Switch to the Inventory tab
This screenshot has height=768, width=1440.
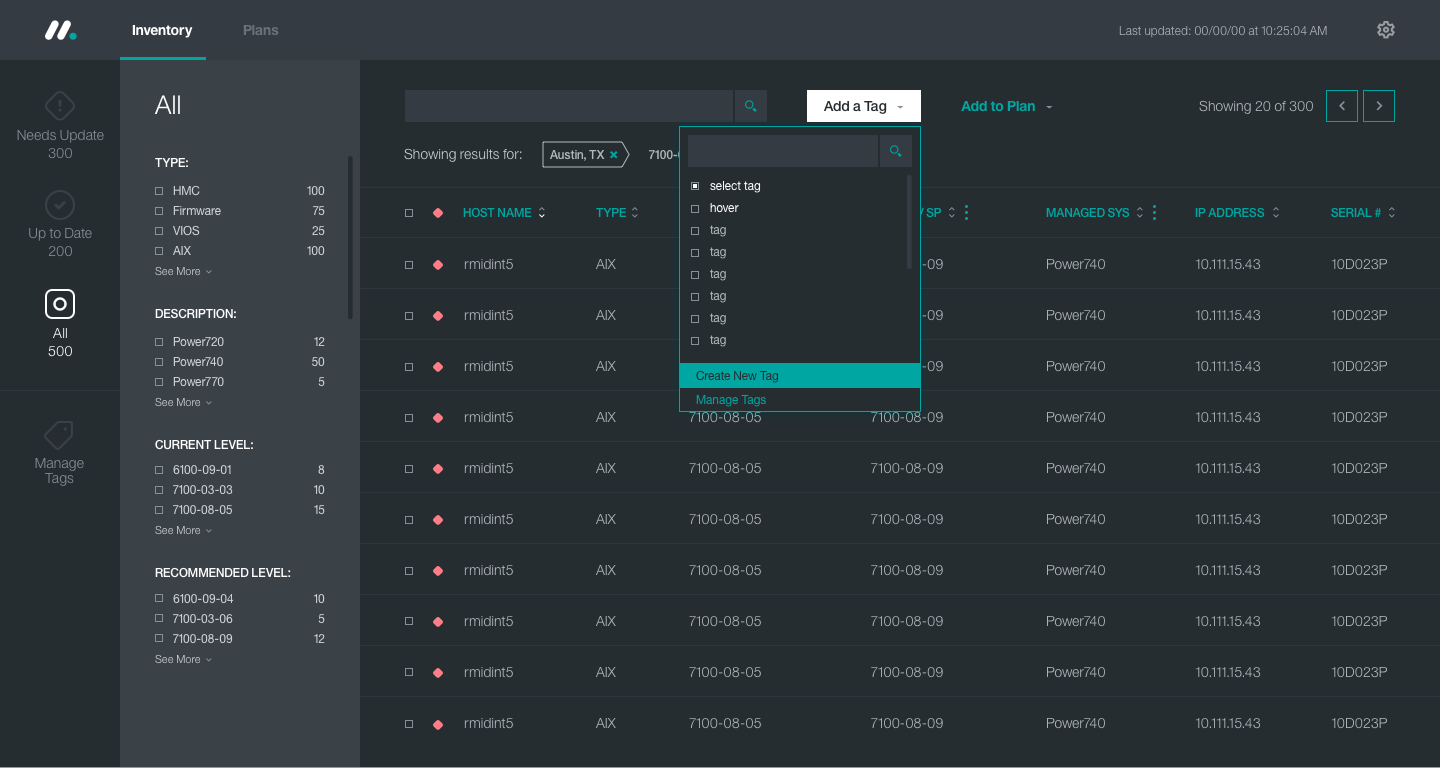tap(162, 30)
